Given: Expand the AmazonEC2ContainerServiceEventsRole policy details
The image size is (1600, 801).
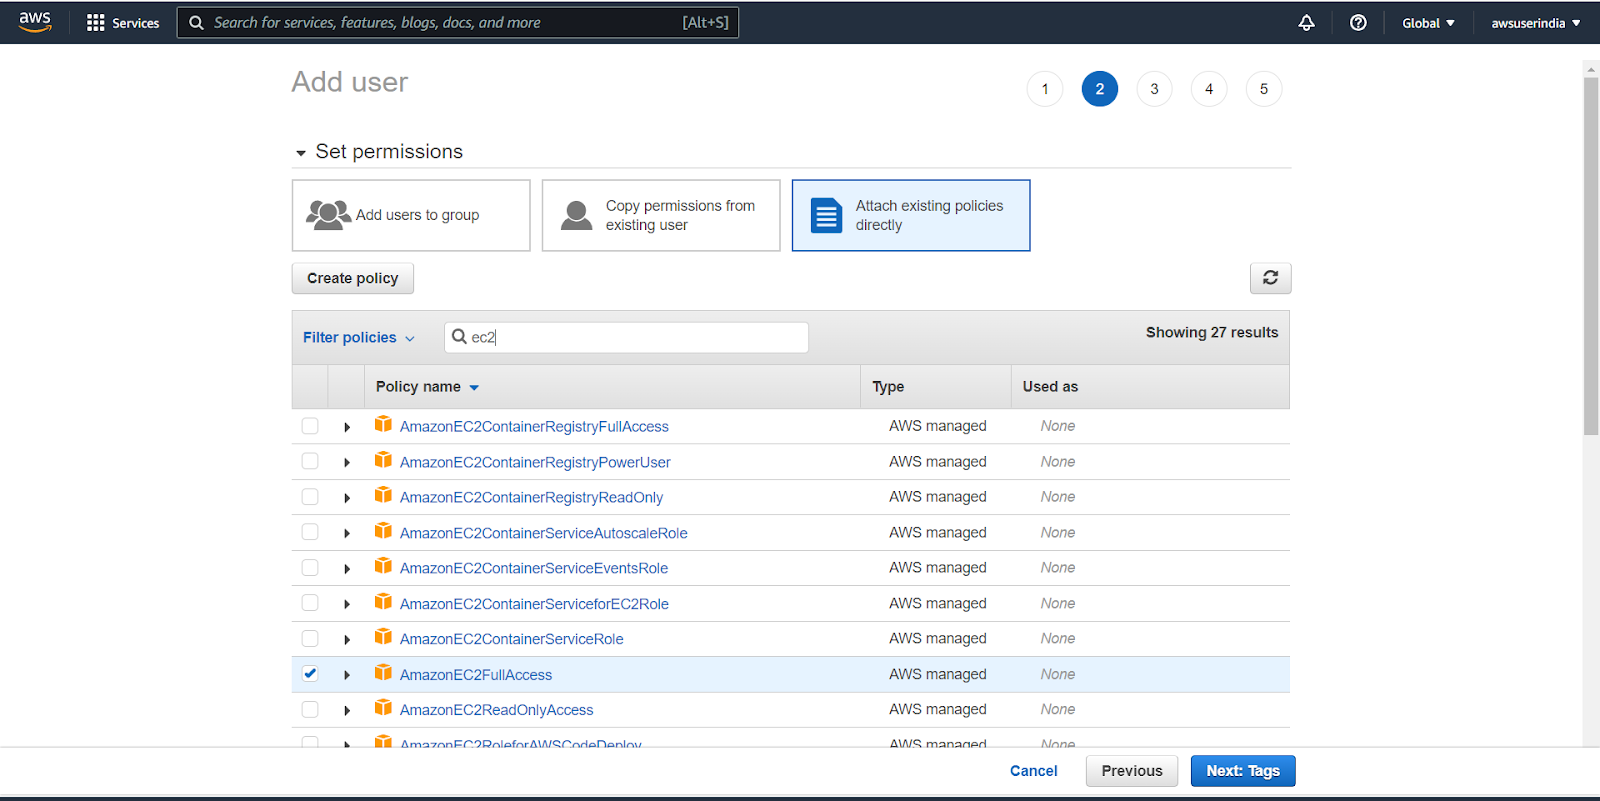Looking at the screenshot, I should 347,569.
